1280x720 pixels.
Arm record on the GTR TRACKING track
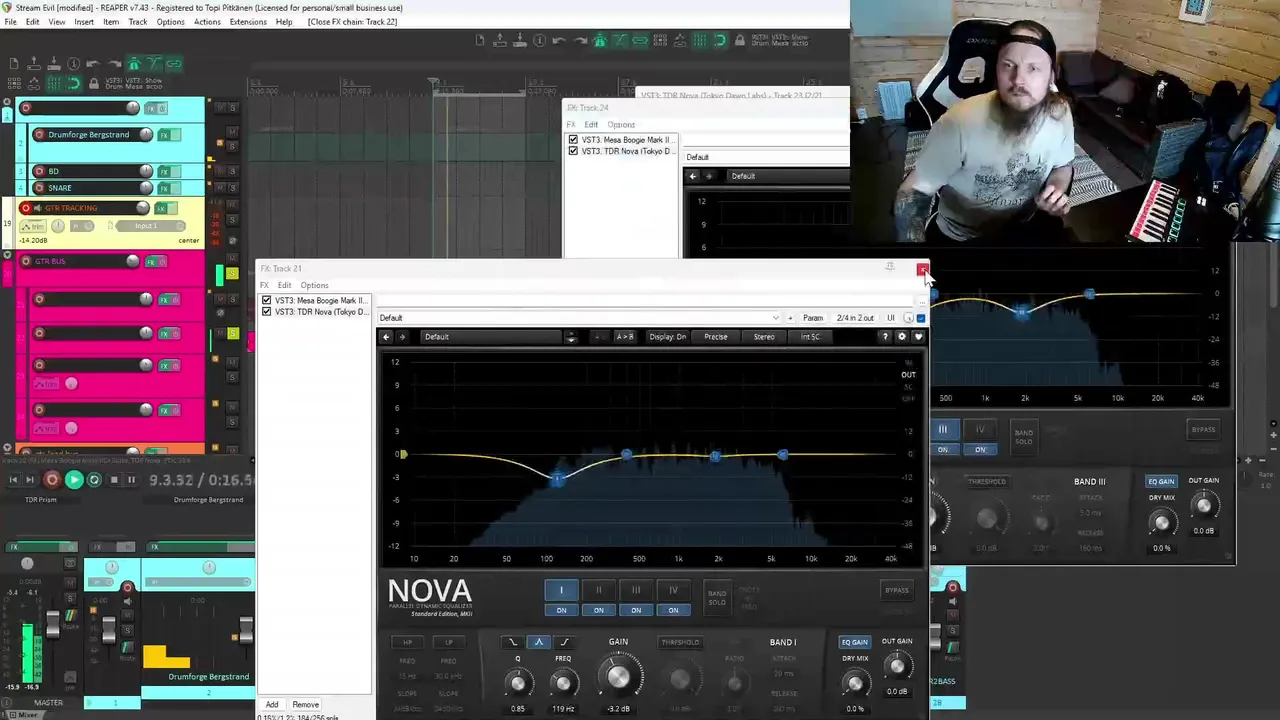pos(25,208)
